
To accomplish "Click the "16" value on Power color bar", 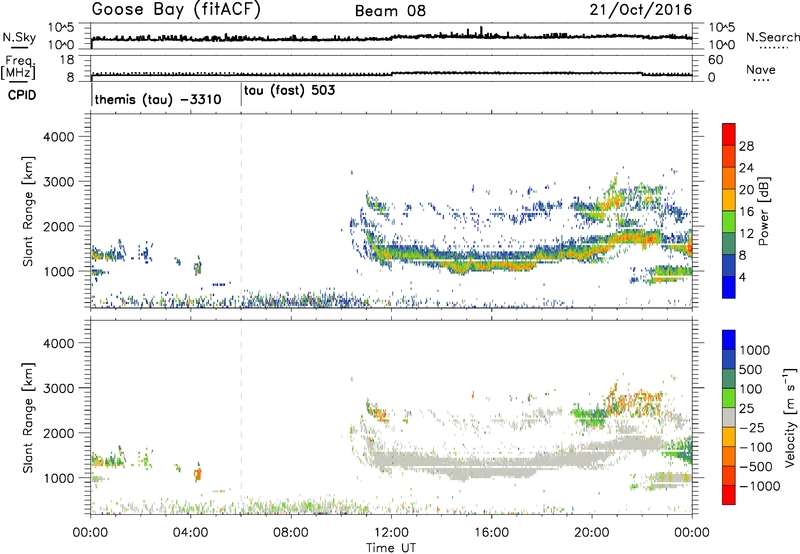I will (746, 212).
